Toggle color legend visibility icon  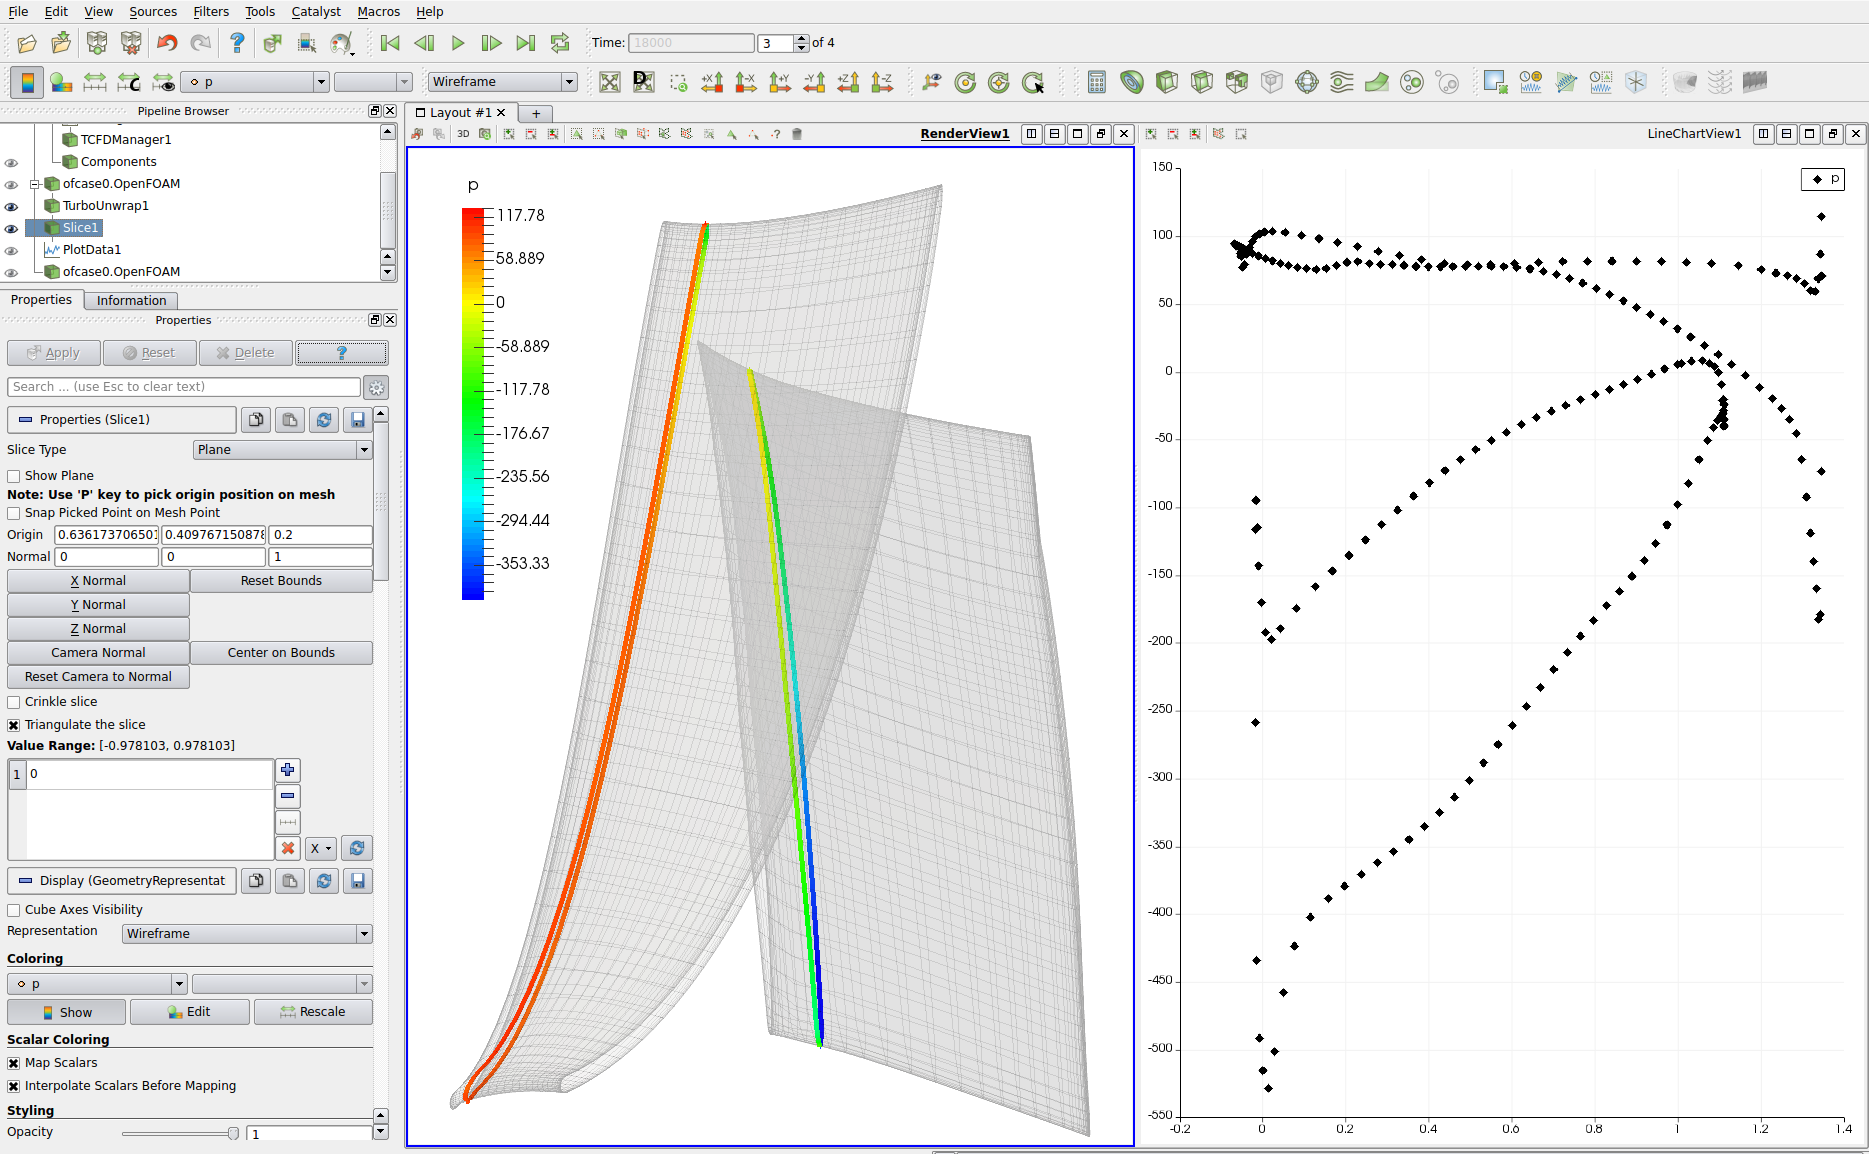pyautogui.click(x=27, y=82)
